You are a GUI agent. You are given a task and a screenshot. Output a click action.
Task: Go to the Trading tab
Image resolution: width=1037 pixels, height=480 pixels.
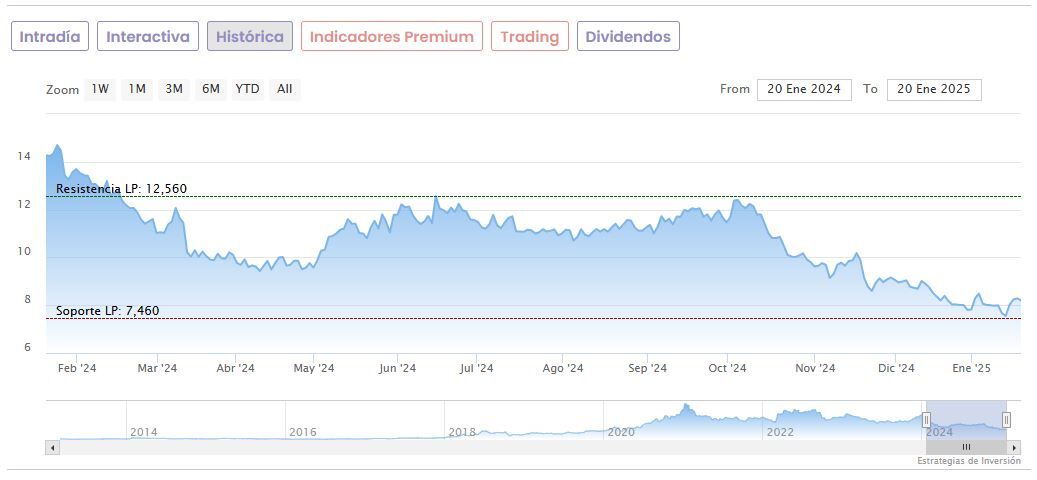click(x=529, y=37)
